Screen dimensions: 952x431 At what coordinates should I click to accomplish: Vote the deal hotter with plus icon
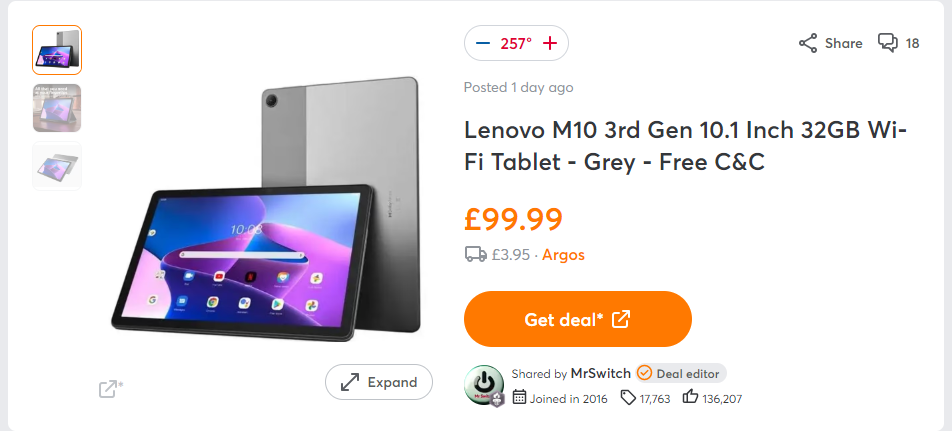click(x=550, y=44)
